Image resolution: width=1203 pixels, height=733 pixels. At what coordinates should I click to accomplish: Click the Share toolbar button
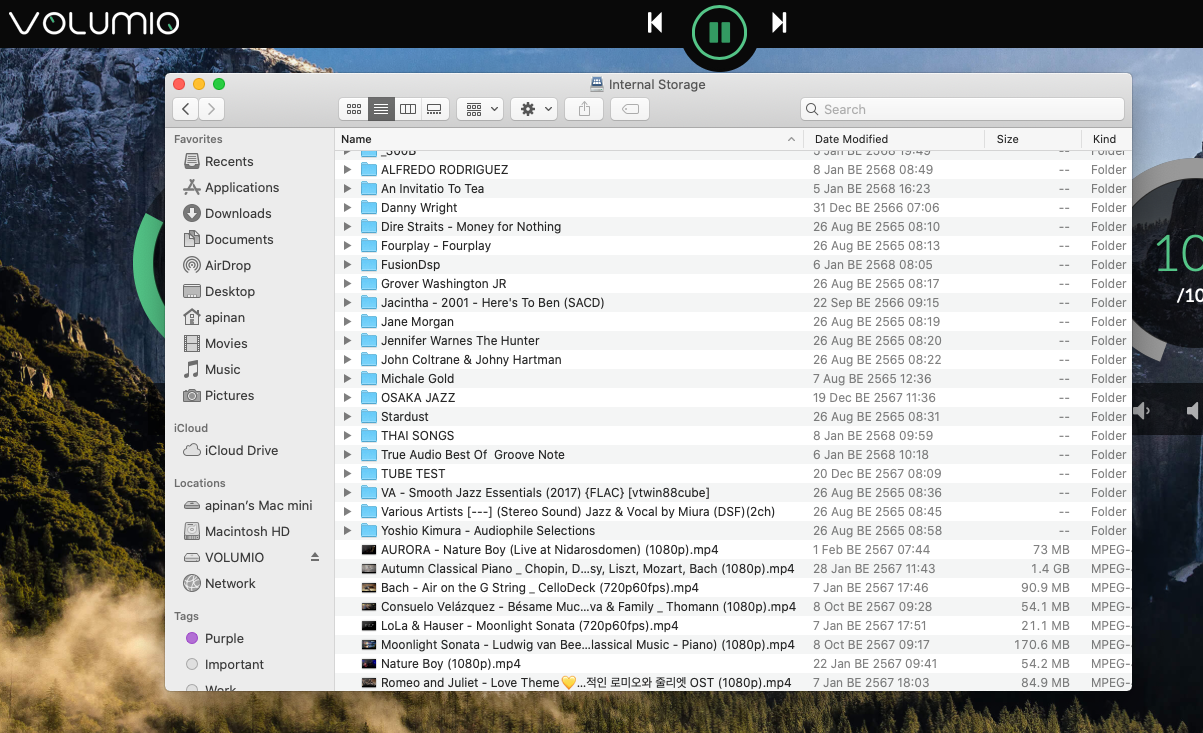[584, 109]
